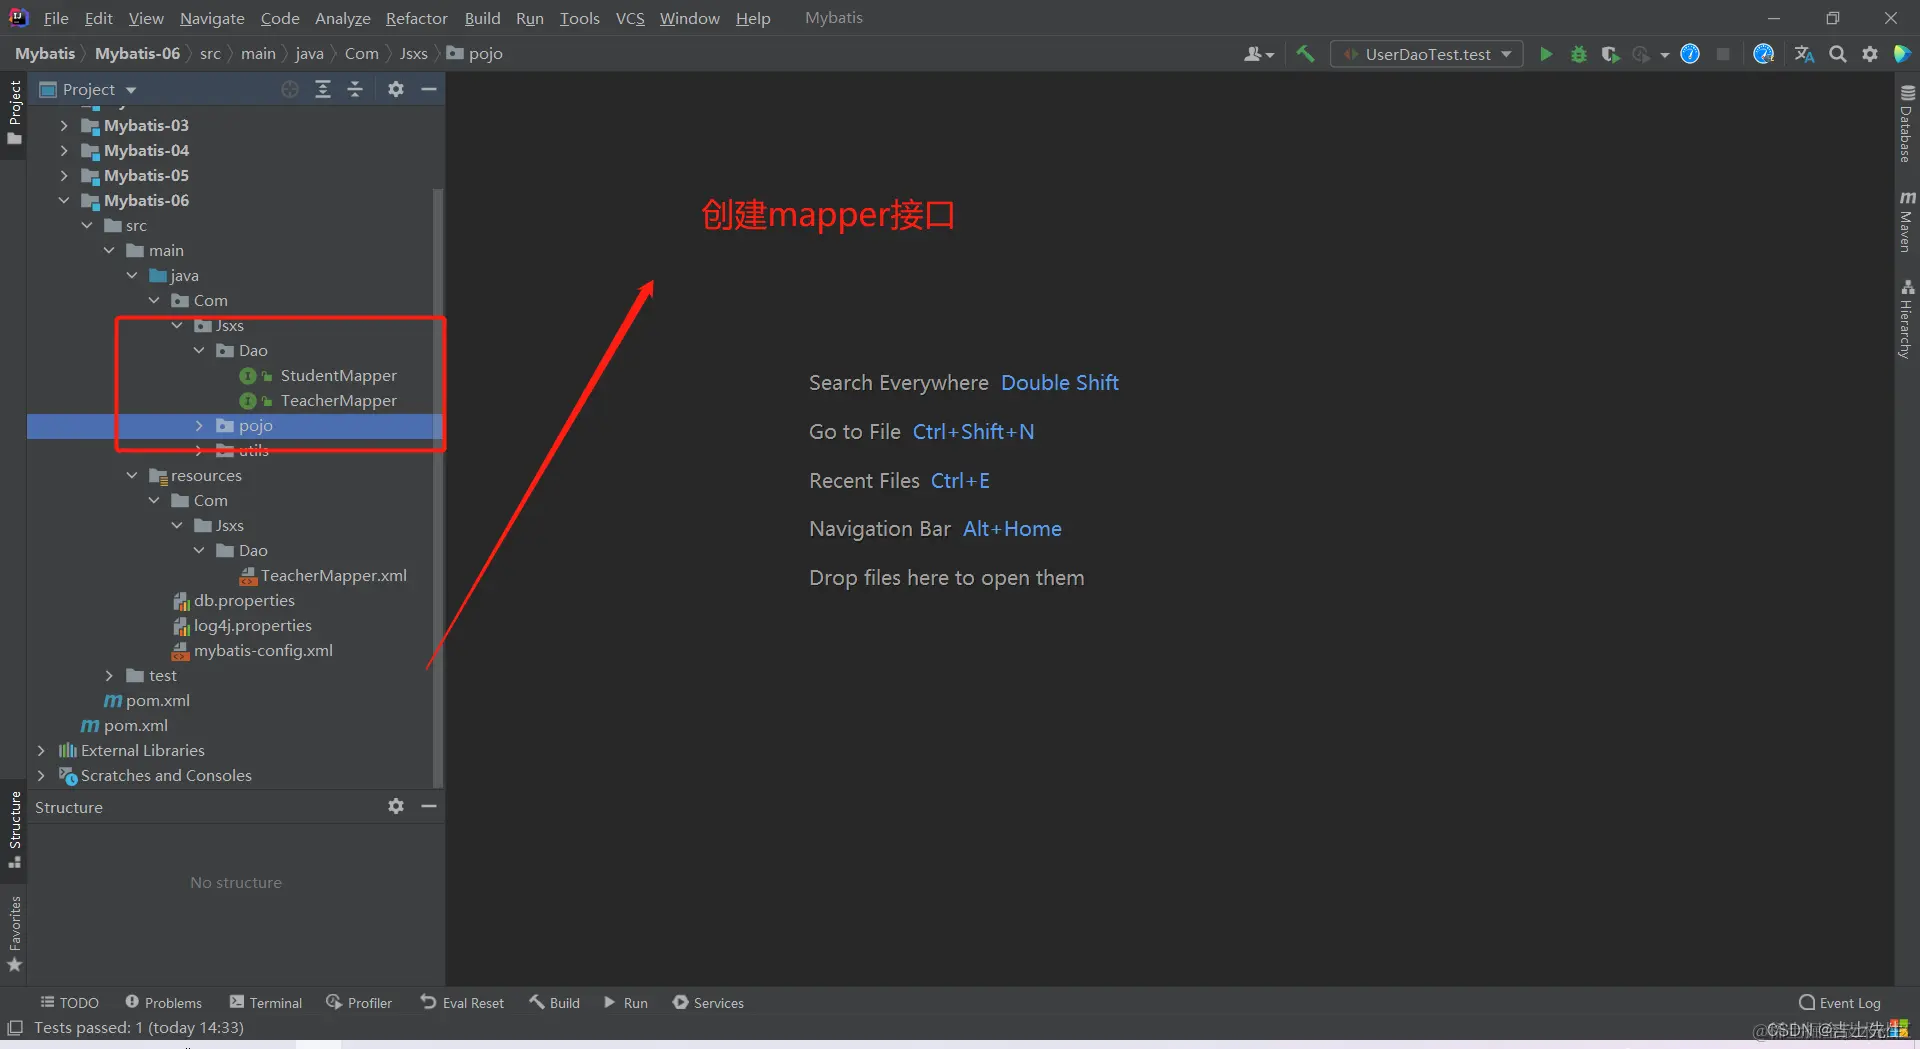Toggle the Maven side tool window
The image size is (1920, 1049).
click(1907, 221)
